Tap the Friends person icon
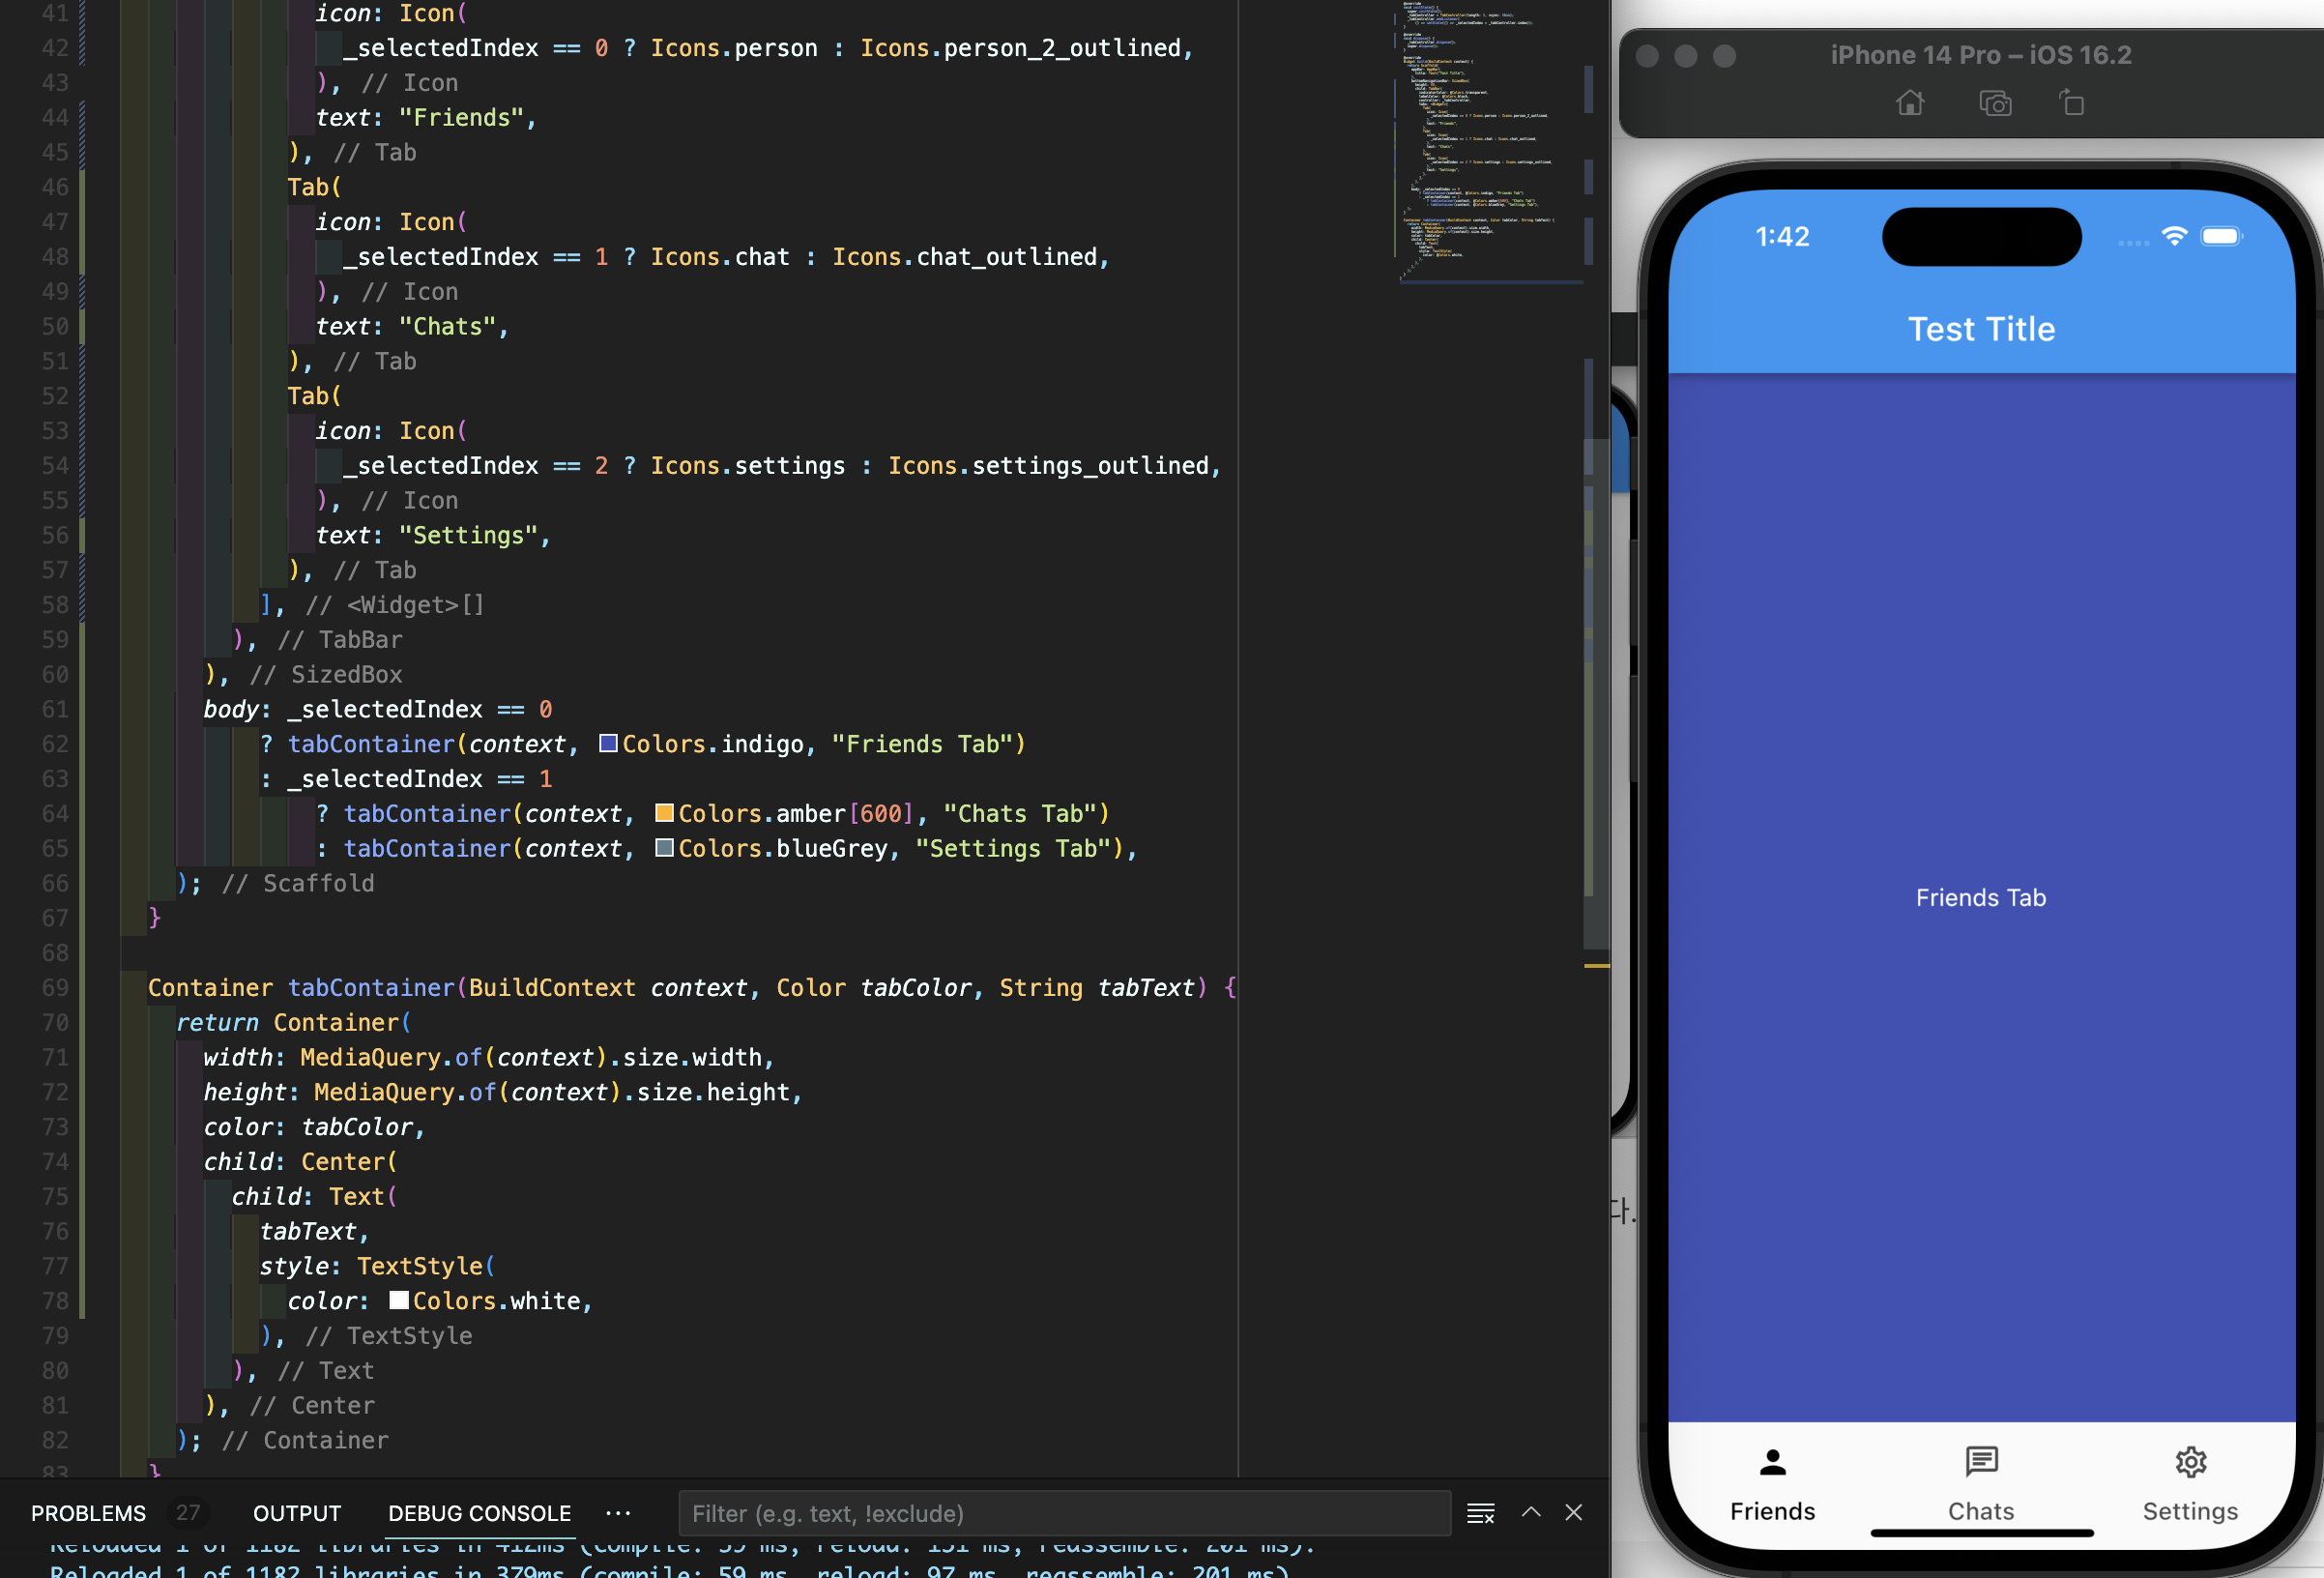Screen dimensions: 2324x1578 [1772, 1462]
